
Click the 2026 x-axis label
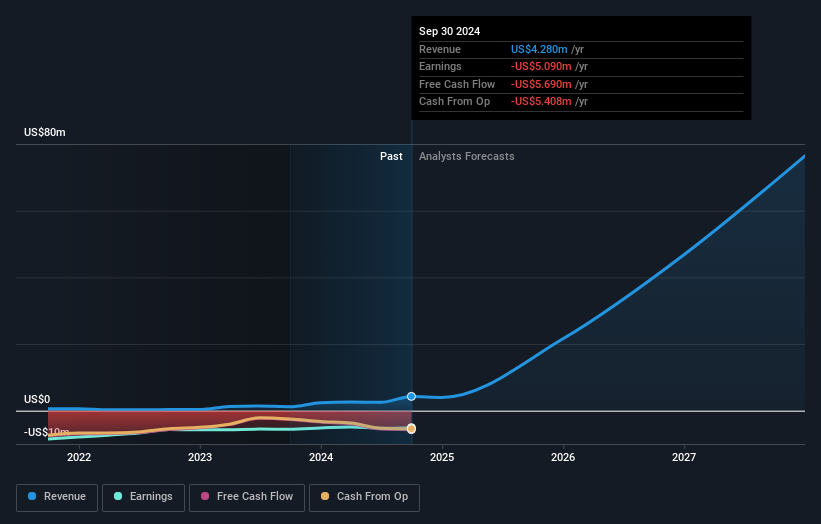[x=563, y=457]
